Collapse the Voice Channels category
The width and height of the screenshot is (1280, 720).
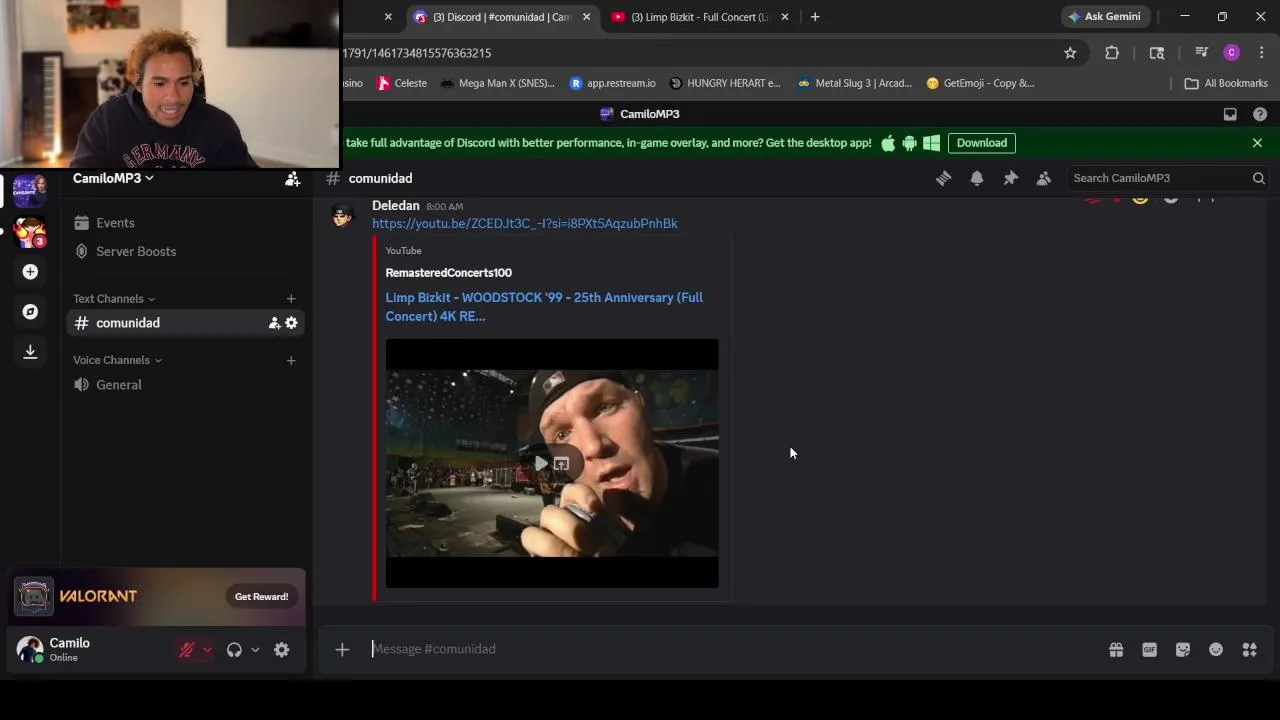117,360
